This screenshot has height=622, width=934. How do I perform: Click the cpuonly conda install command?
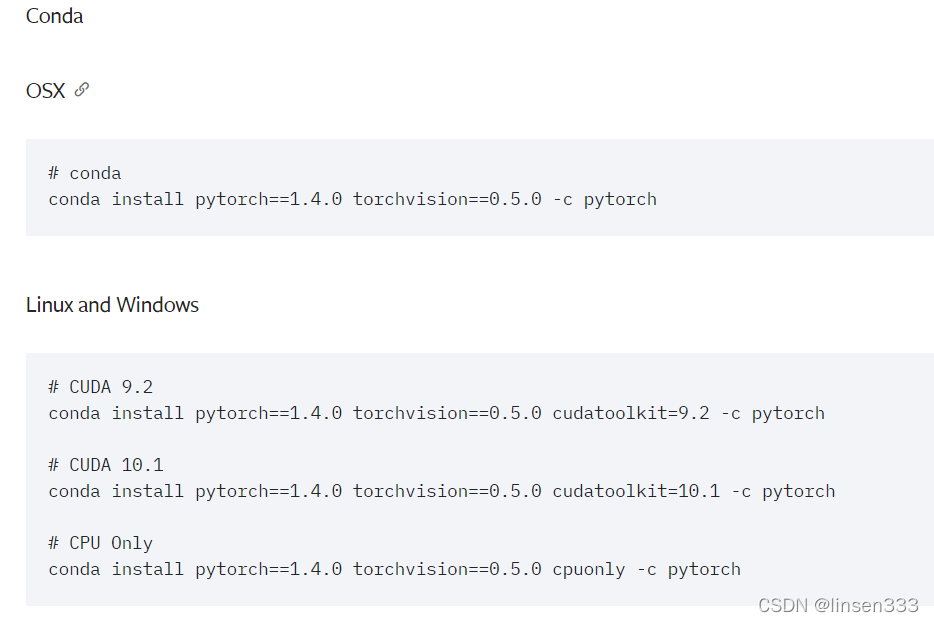click(x=394, y=569)
